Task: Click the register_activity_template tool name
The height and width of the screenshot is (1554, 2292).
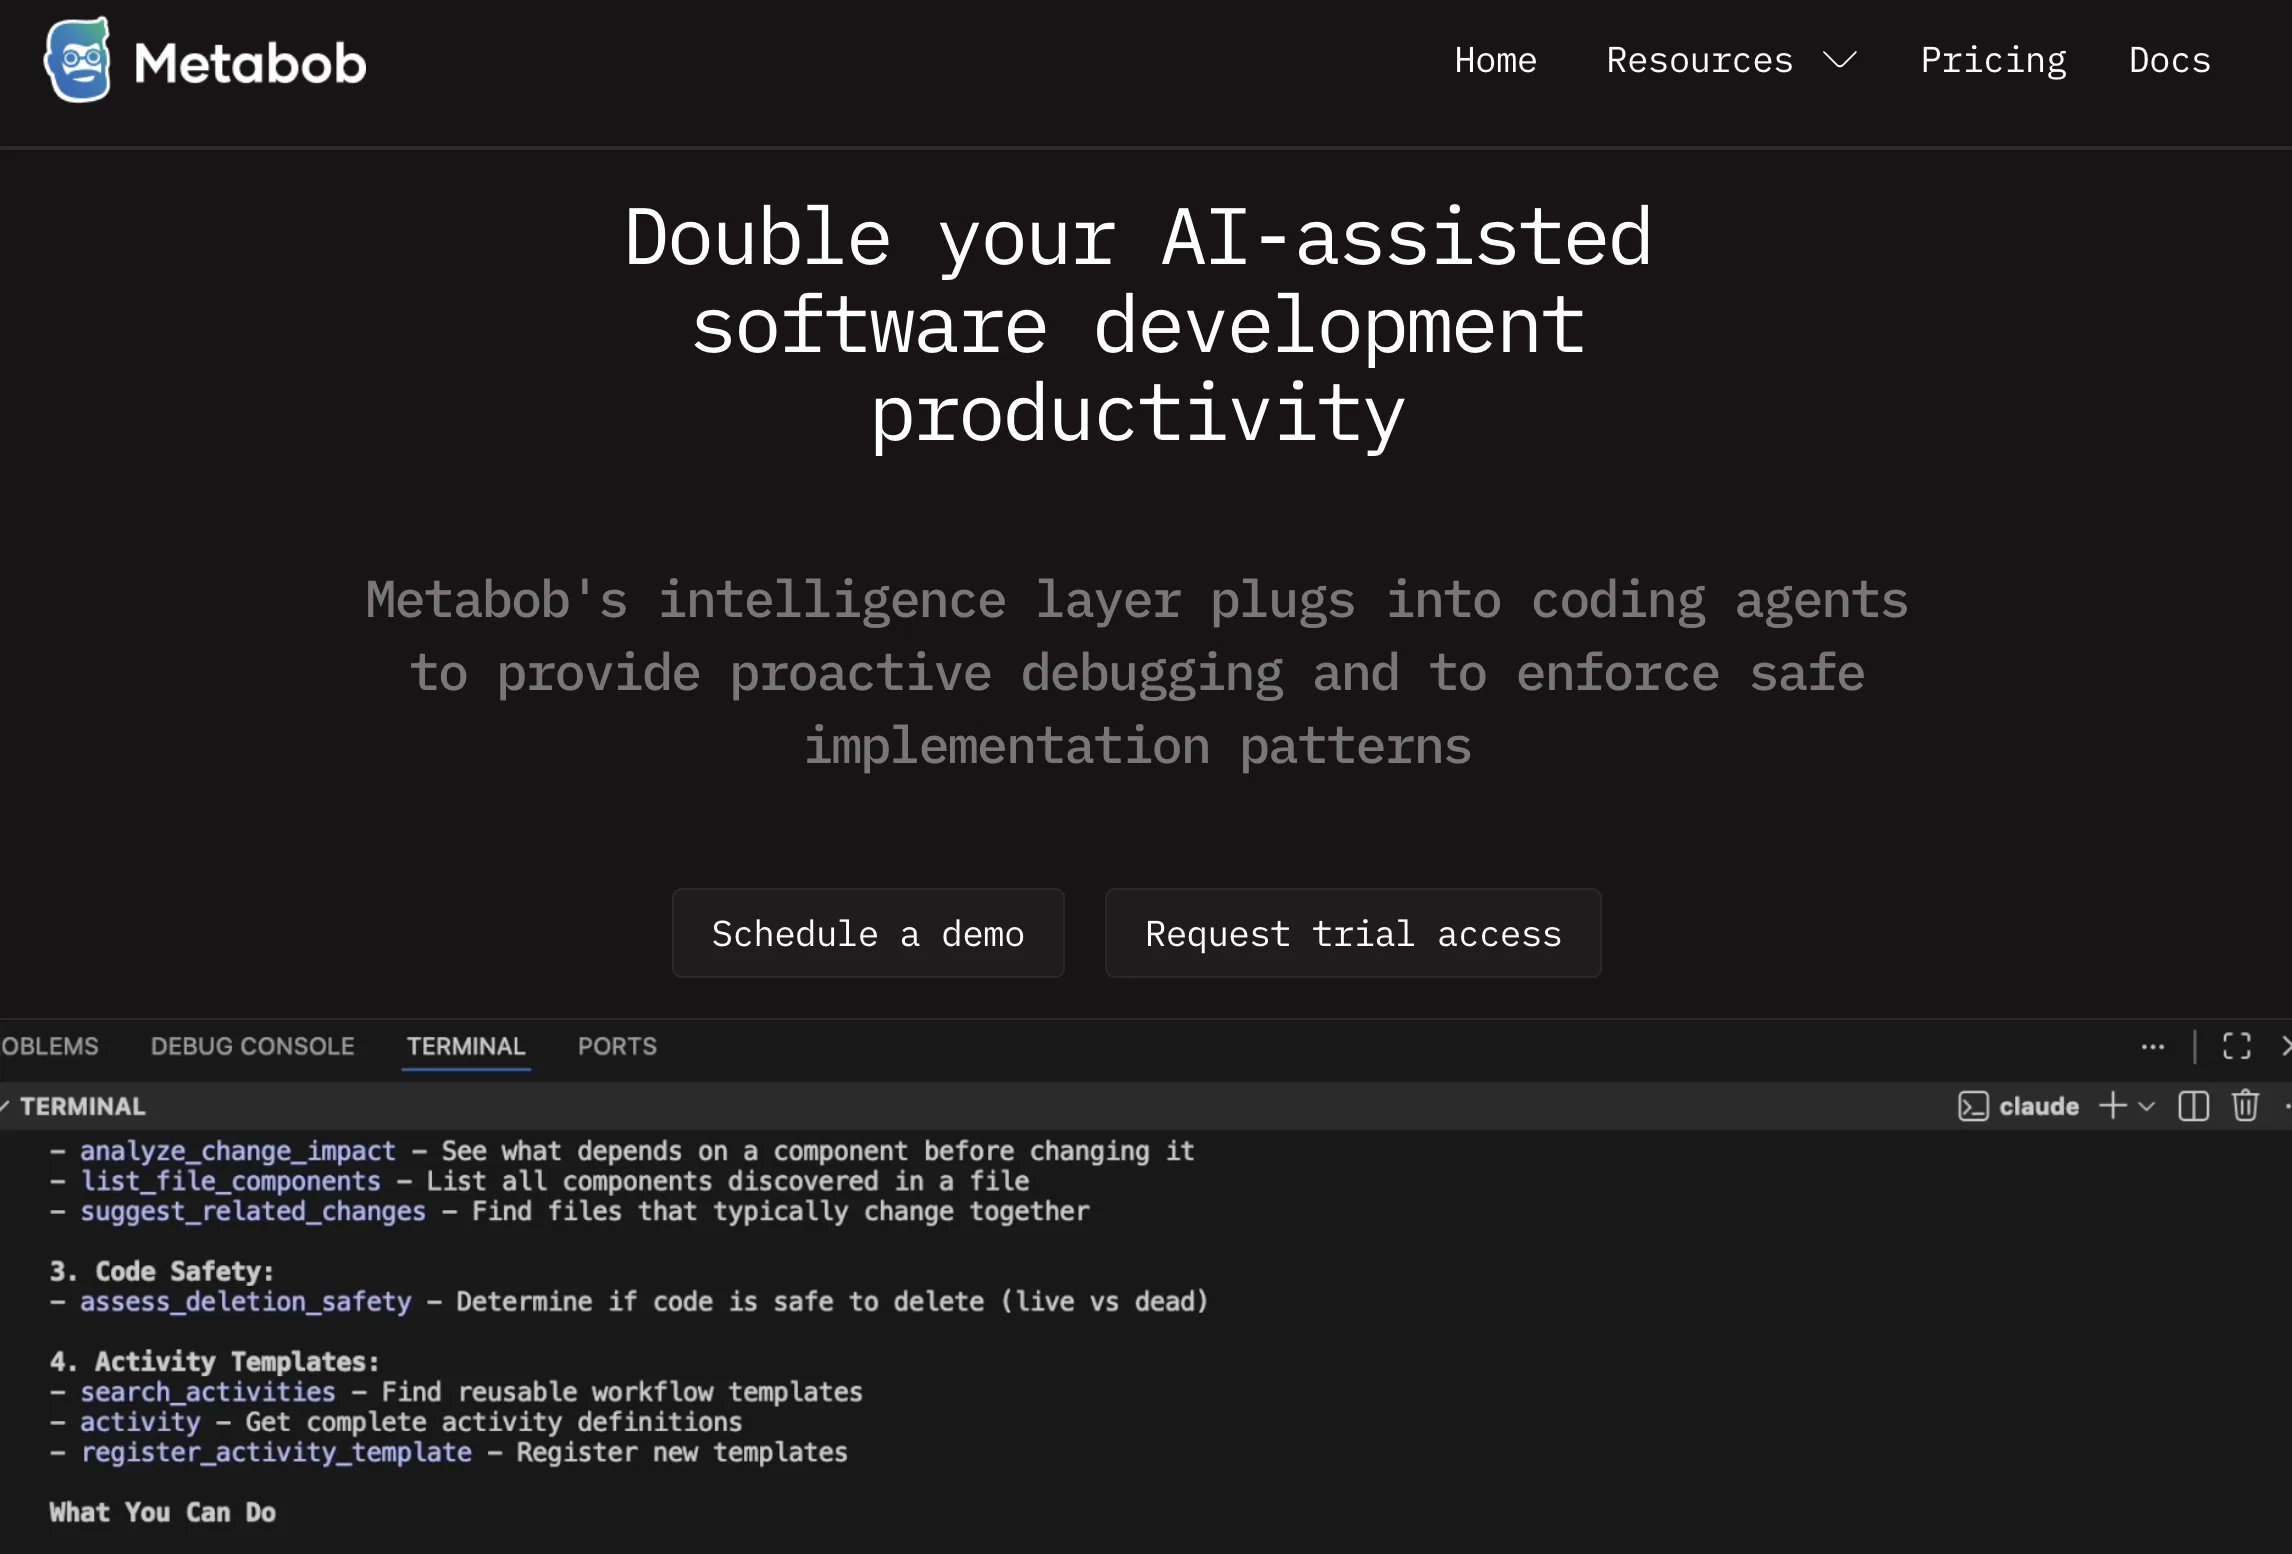Action: [275, 1452]
